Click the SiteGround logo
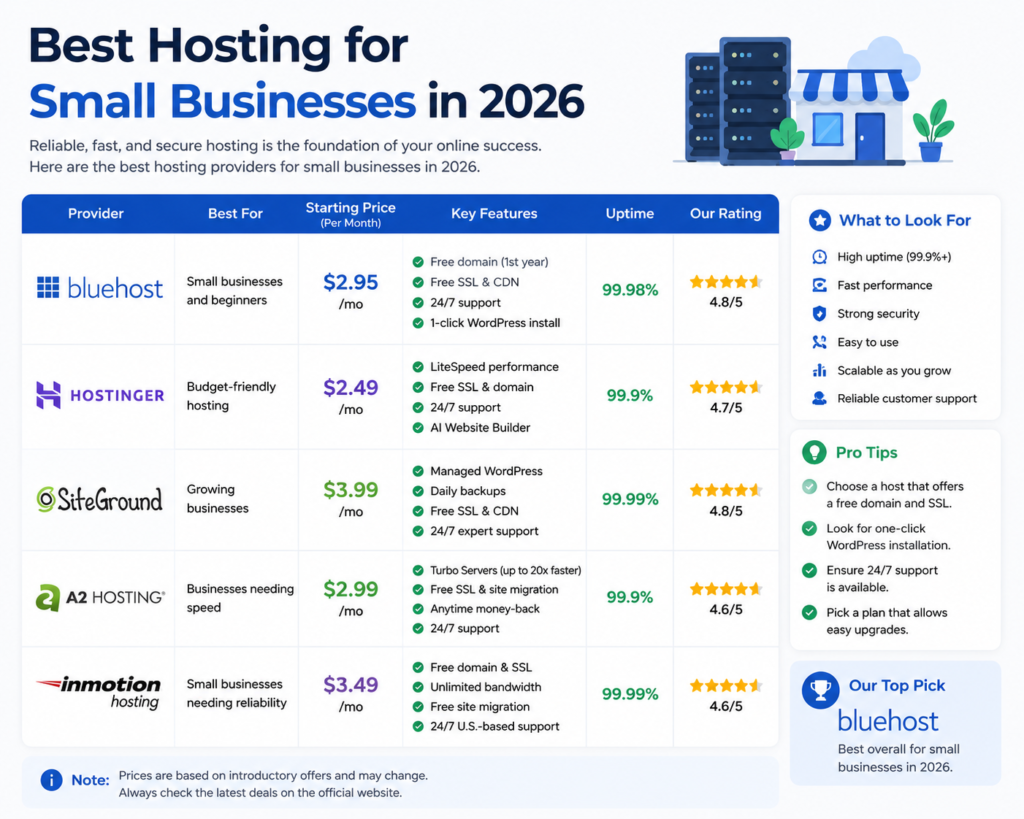 (x=99, y=500)
